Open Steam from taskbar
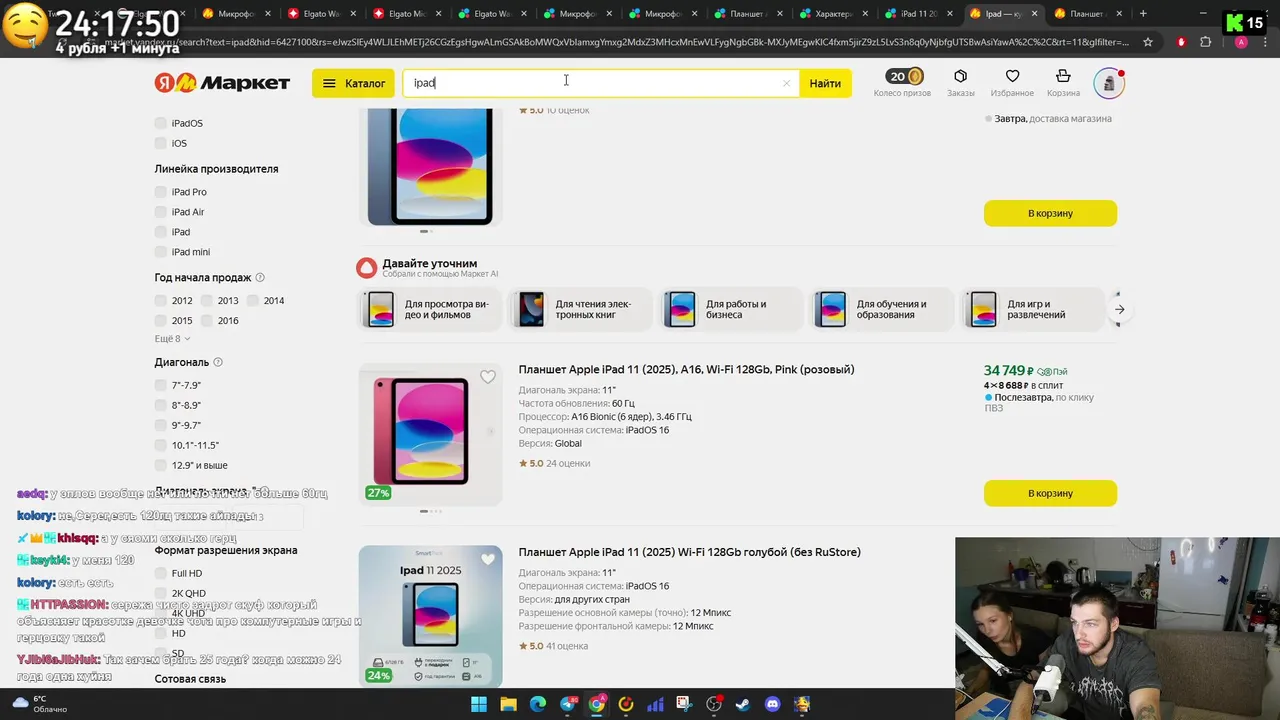 coord(743,704)
